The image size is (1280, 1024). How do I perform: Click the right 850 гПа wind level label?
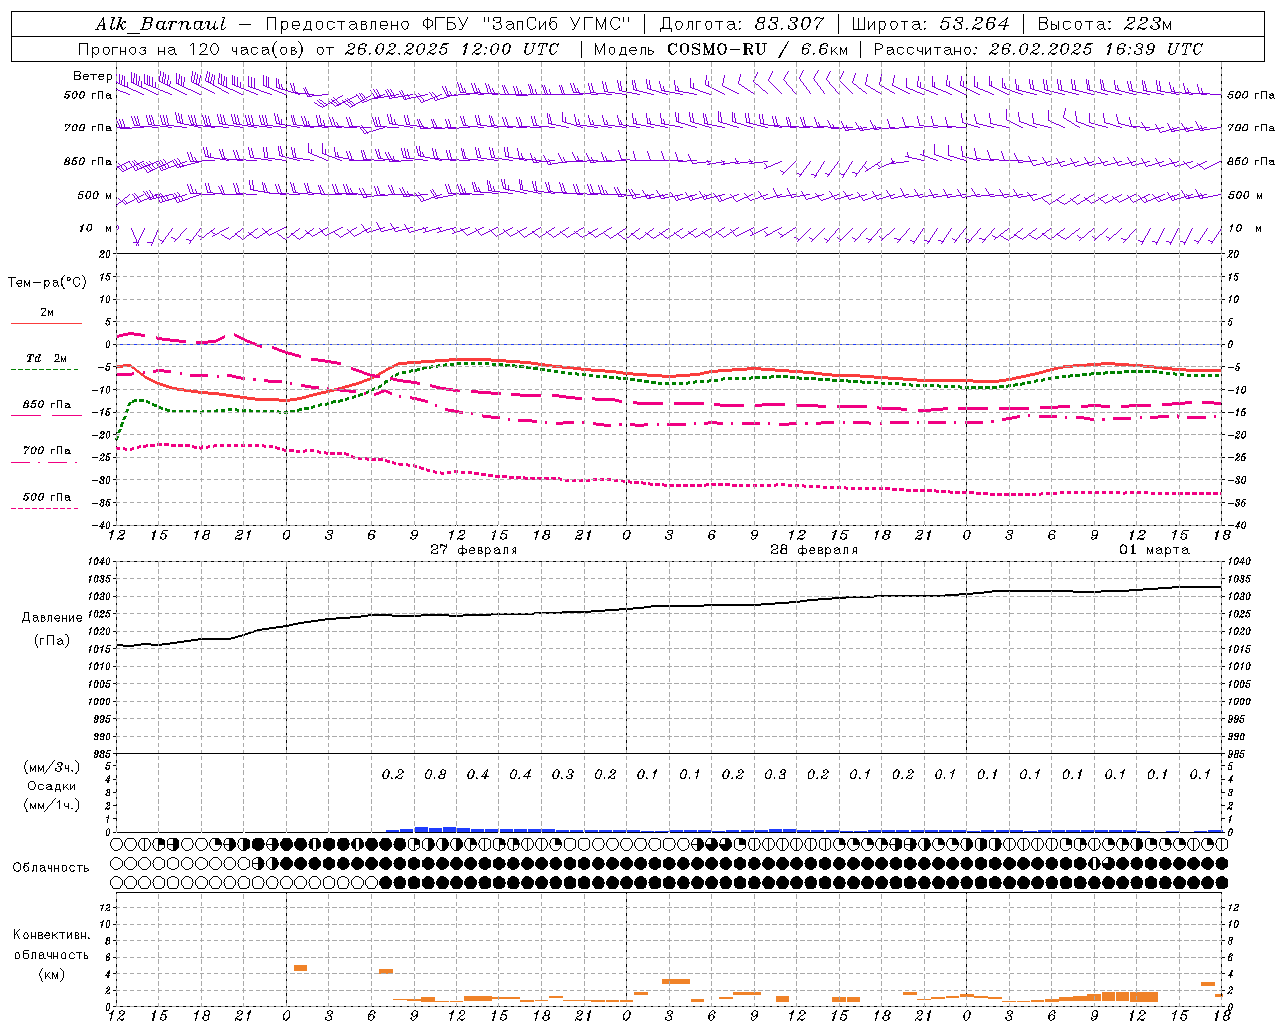[1251, 161]
